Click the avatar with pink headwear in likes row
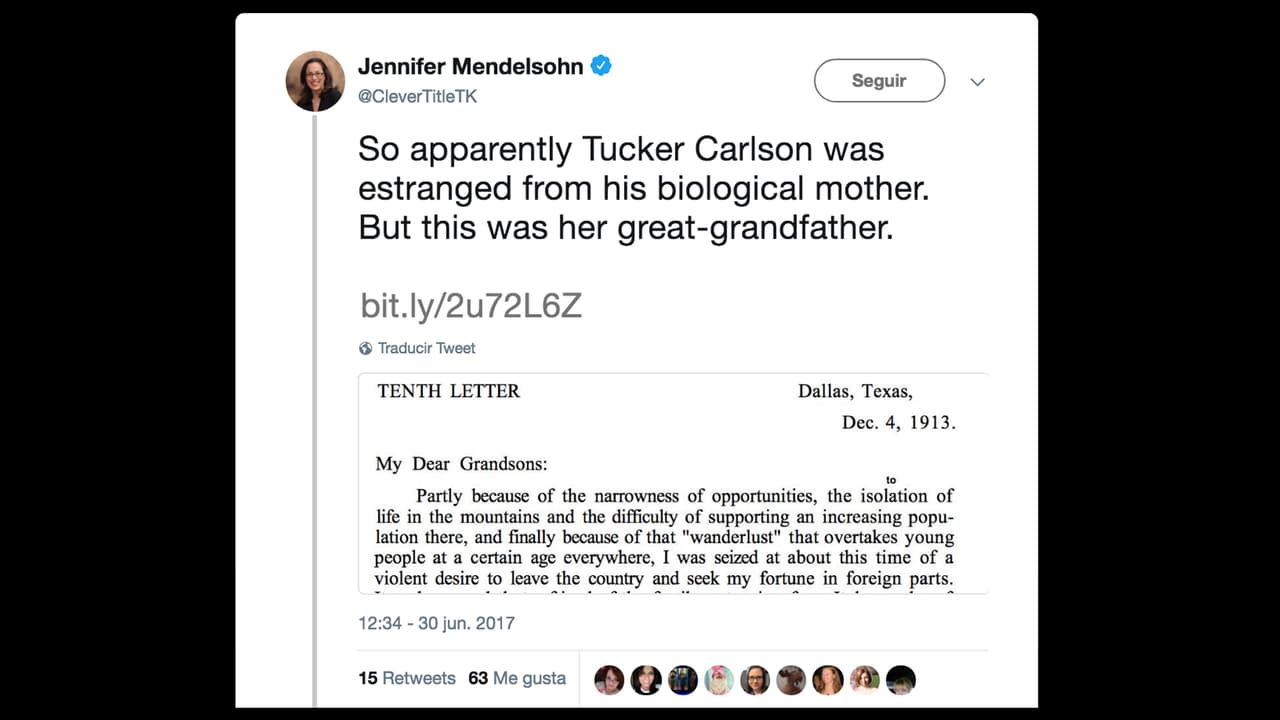The width and height of the screenshot is (1280, 720). click(719, 679)
